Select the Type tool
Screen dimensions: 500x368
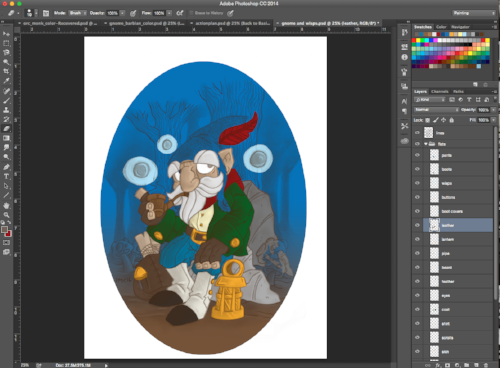(6, 176)
